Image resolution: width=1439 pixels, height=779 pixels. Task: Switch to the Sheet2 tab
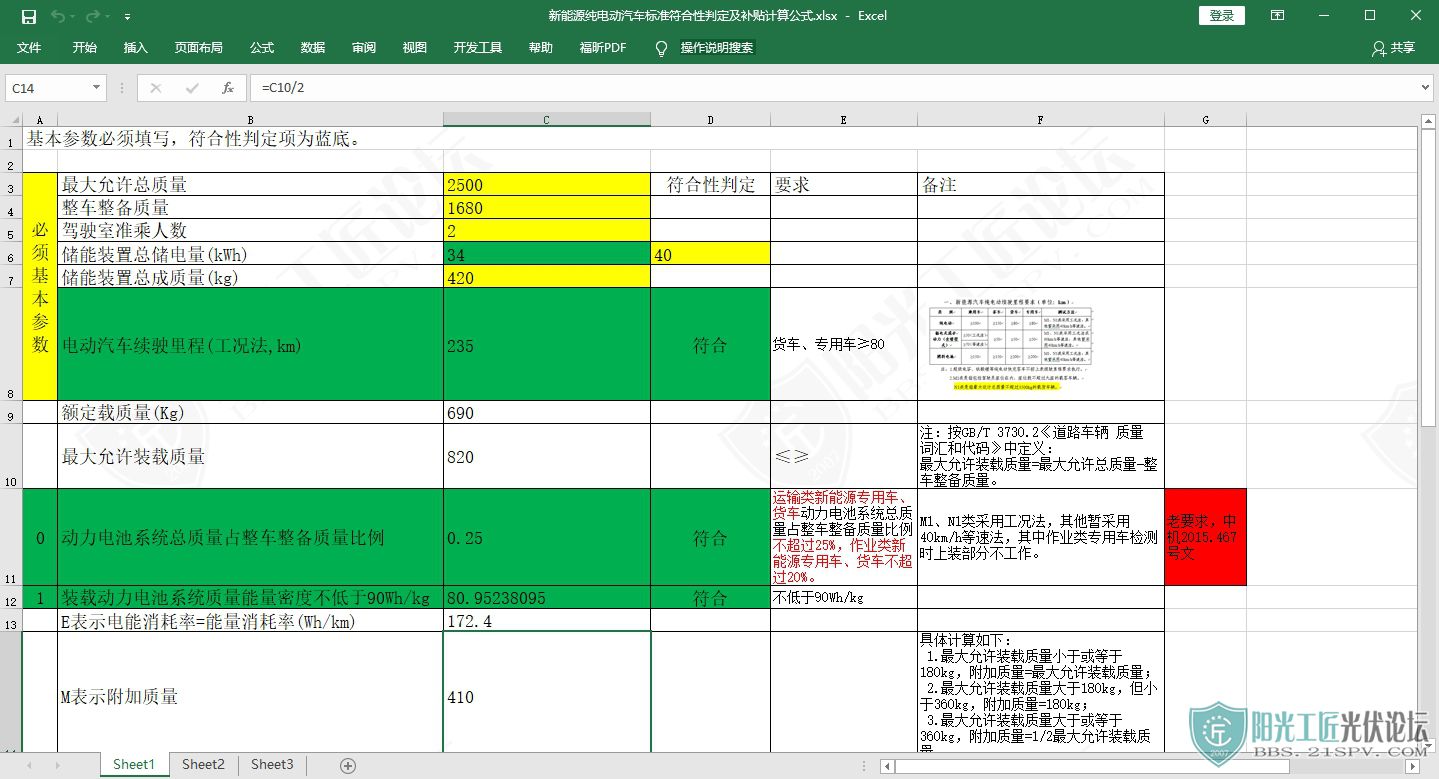tap(203, 764)
